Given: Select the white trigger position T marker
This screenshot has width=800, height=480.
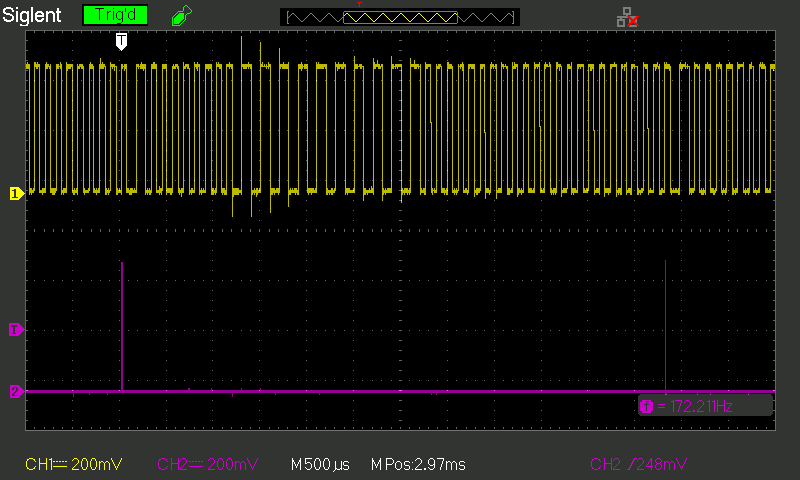Looking at the screenshot, I should coord(121,41).
